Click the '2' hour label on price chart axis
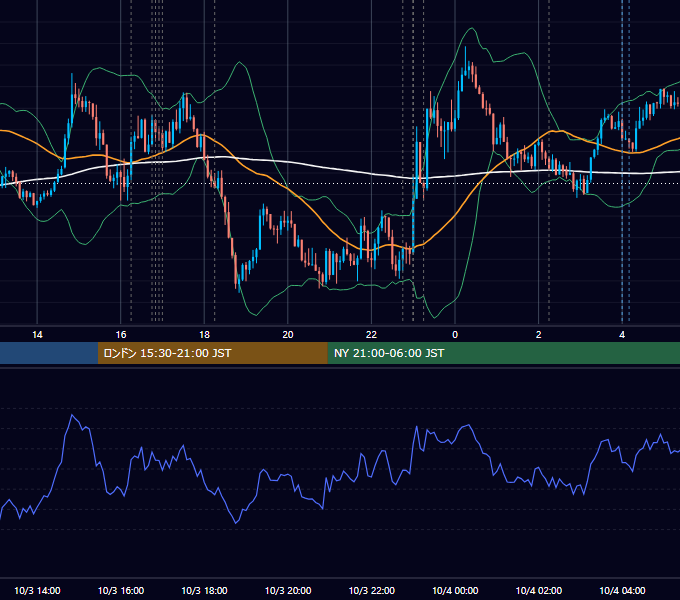The height and width of the screenshot is (600, 680). click(539, 335)
